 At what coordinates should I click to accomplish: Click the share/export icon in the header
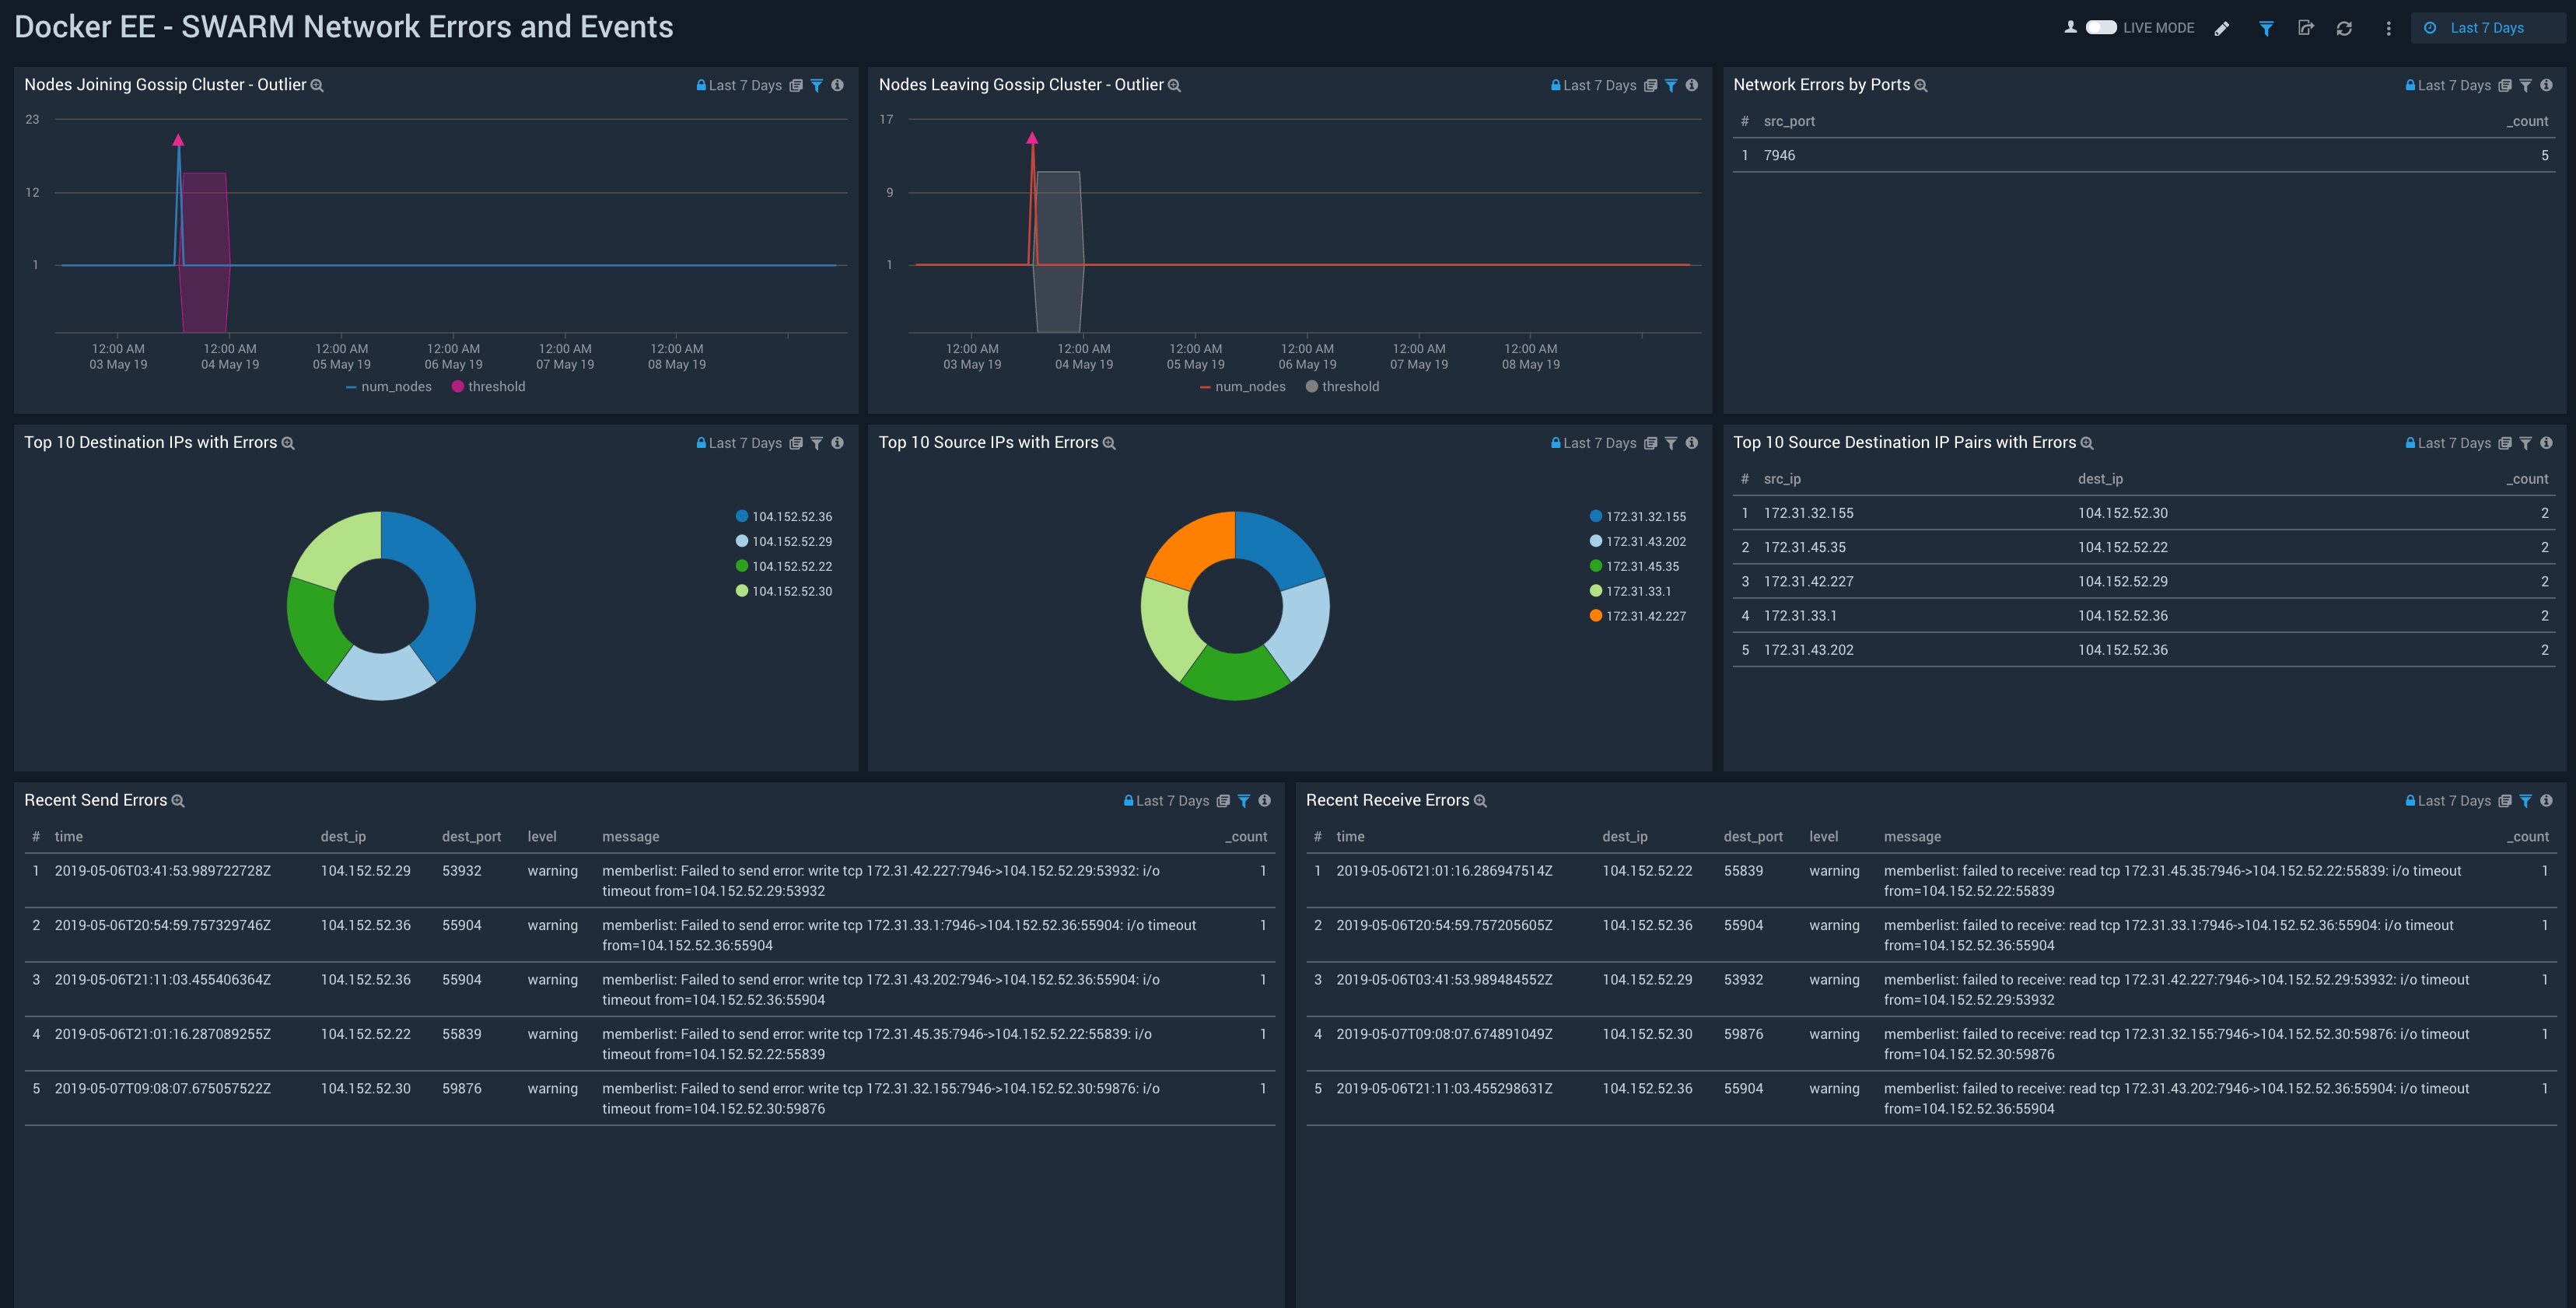coord(2306,27)
